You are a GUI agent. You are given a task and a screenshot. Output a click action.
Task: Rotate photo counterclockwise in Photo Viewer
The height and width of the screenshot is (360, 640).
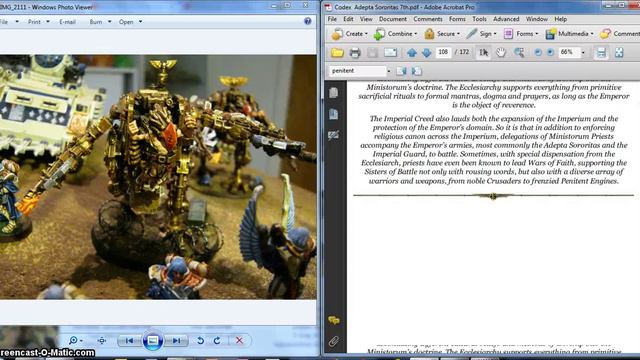(x=200, y=340)
